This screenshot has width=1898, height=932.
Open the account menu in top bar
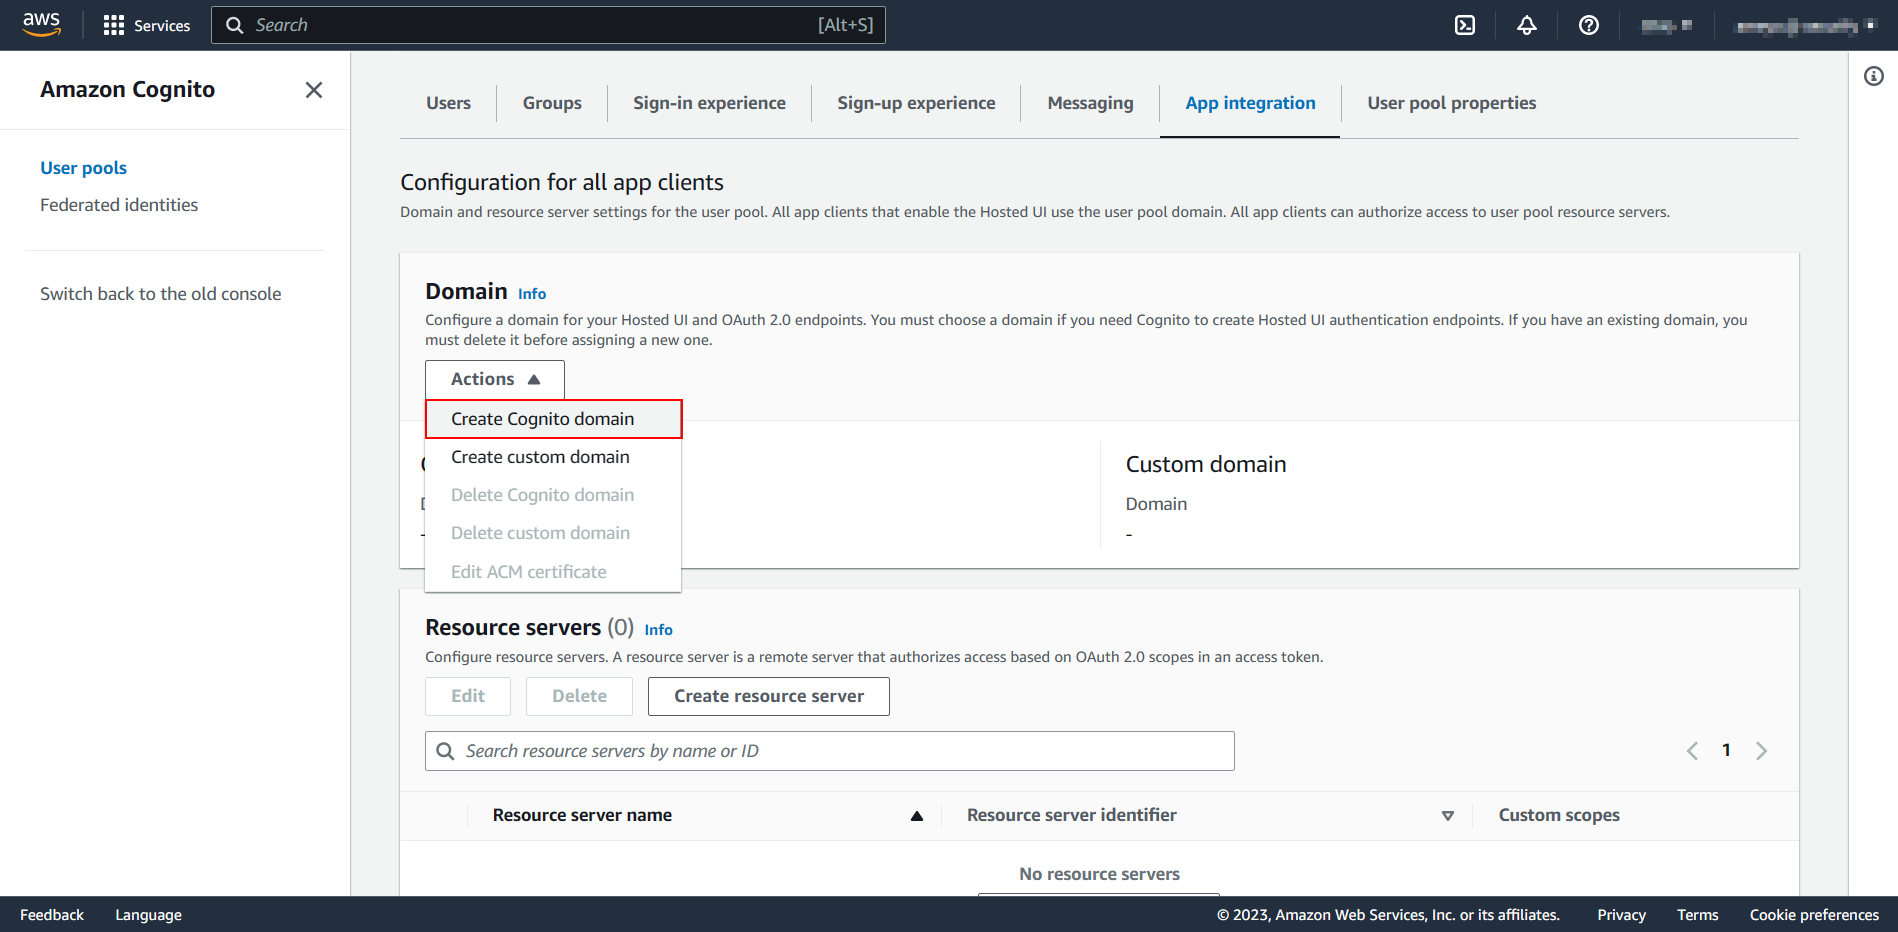click(1806, 25)
